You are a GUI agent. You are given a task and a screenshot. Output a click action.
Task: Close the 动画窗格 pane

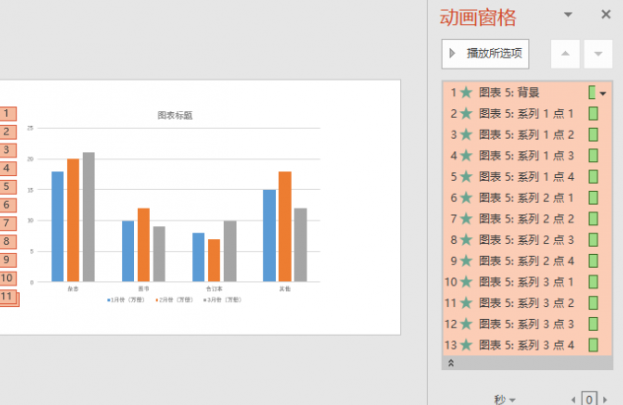coord(605,14)
